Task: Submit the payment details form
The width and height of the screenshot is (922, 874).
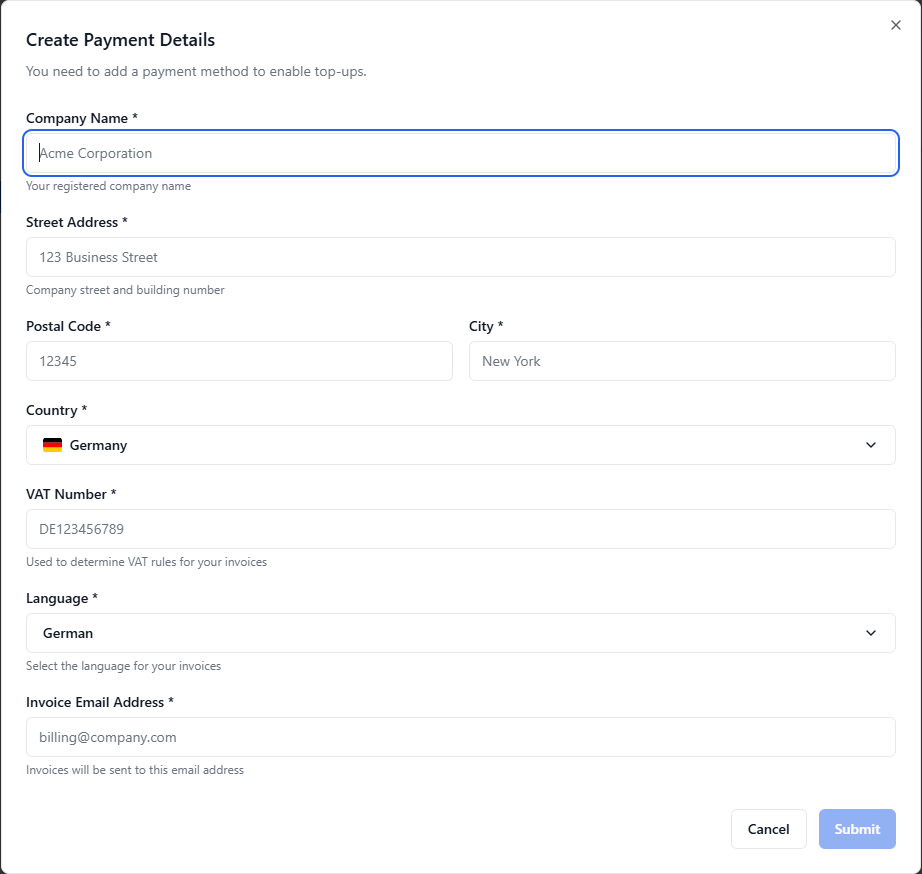Action: pyautogui.click(x=857, y=829)
